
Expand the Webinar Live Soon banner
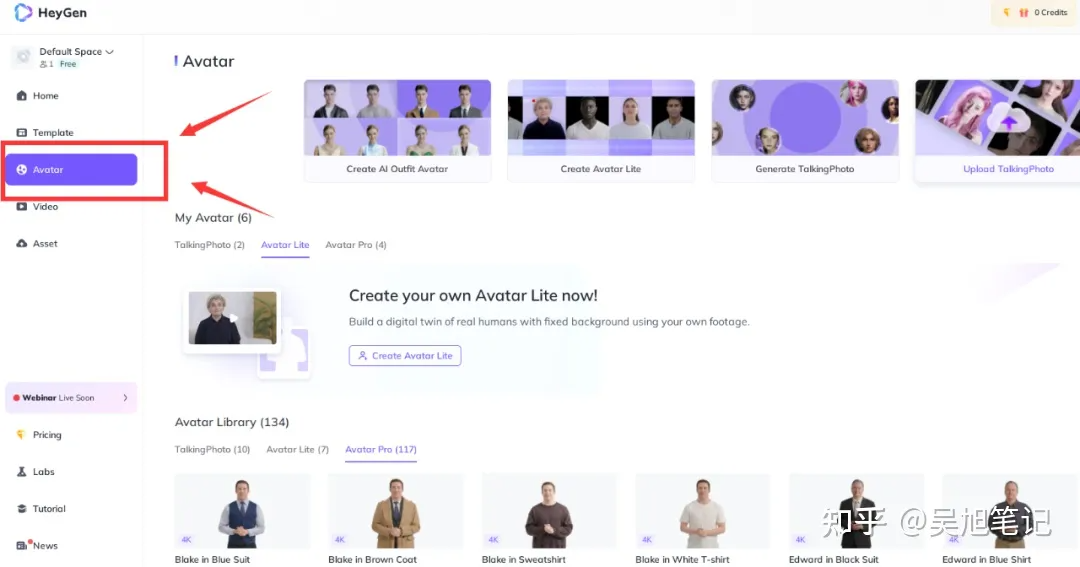coord(72,398)
